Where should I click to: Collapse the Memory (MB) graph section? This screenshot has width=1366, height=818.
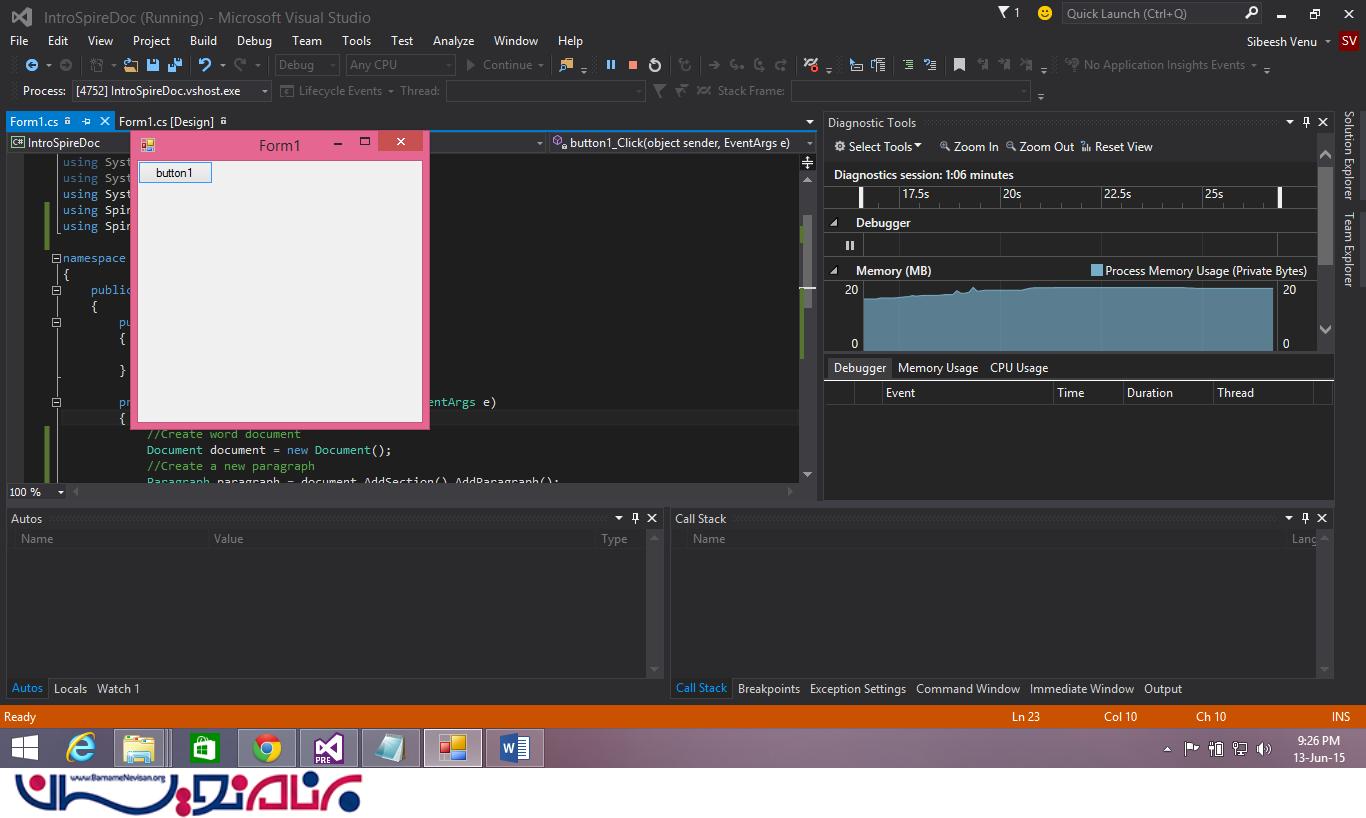point(834,271)
